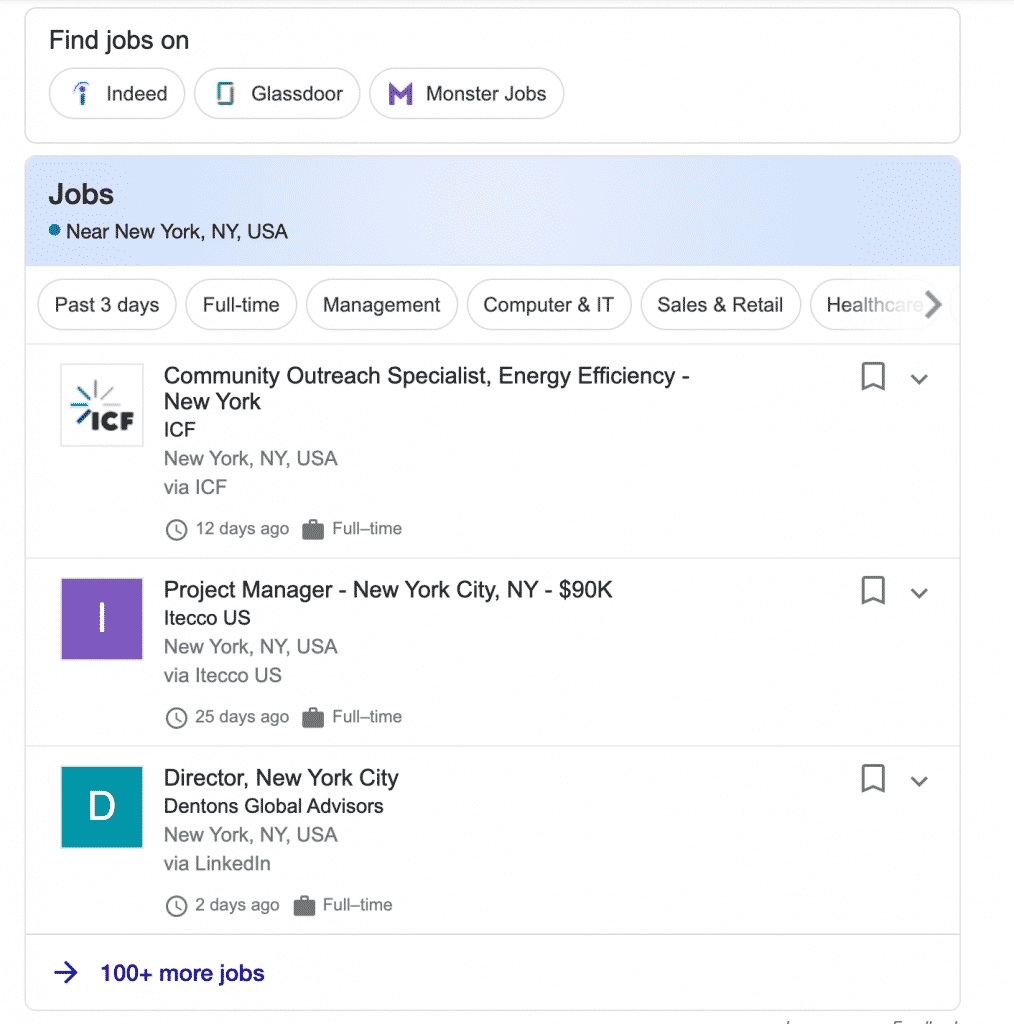
Task: Select the ICF company logo
Action: pyautogui.click(x=101, y=405)
